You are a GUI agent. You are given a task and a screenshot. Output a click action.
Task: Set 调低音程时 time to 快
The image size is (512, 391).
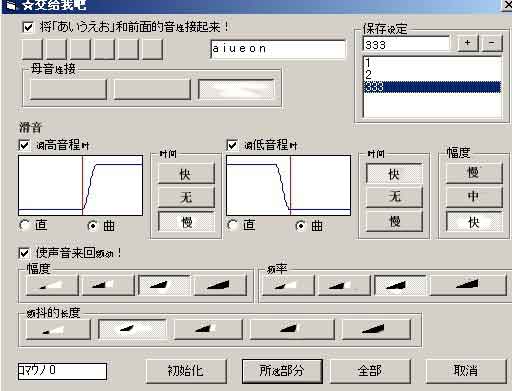[x=394, y=174]
